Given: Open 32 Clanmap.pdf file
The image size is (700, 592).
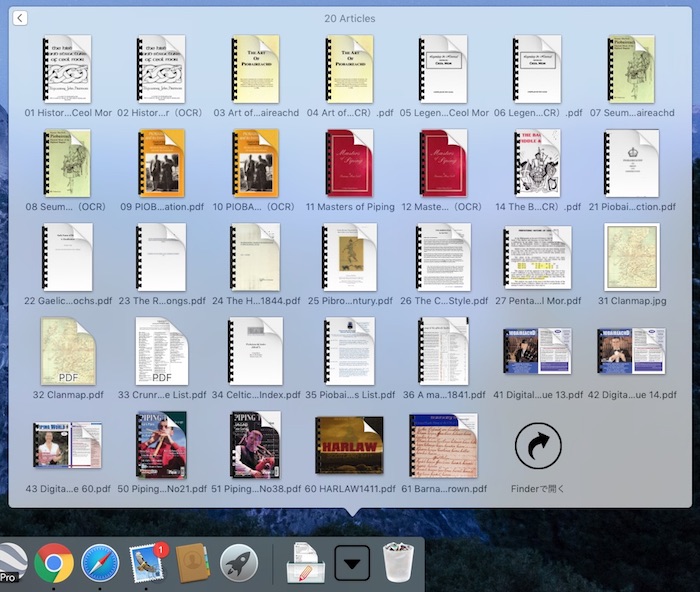Looking at the screenshot, I should [x=68, y=351].
